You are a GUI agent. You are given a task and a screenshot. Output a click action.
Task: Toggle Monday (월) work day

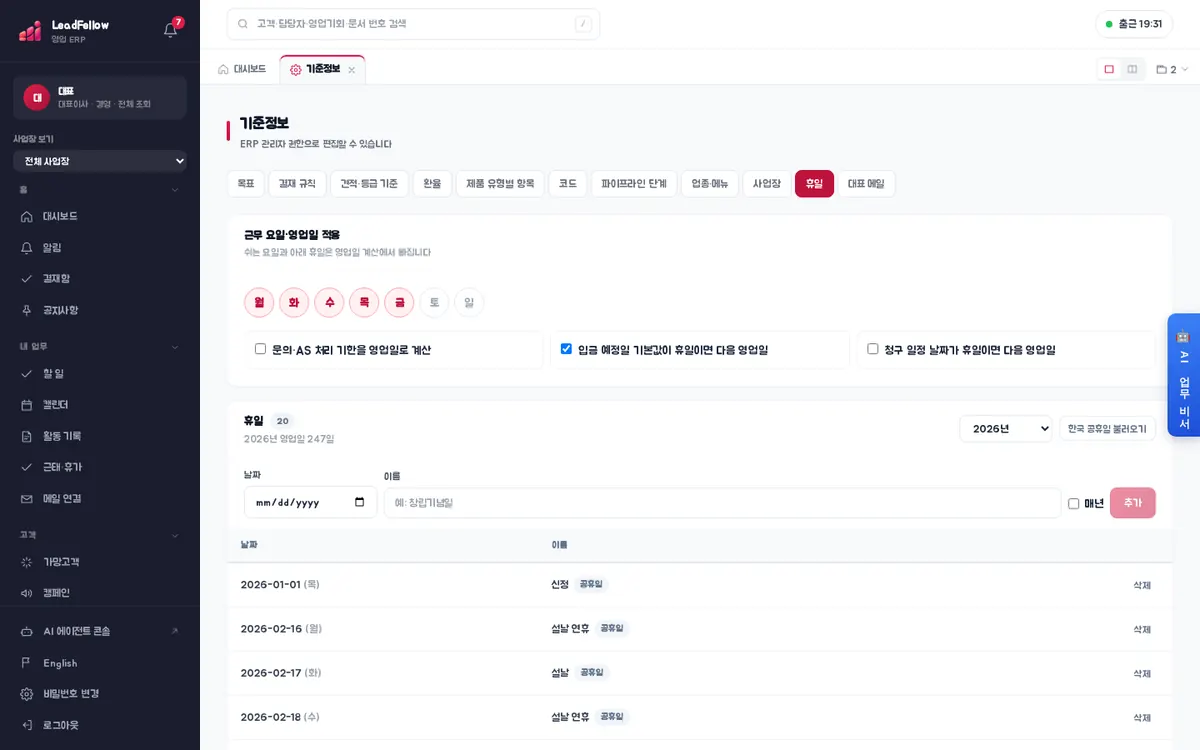pyautogui.click(x=259, y=302)
